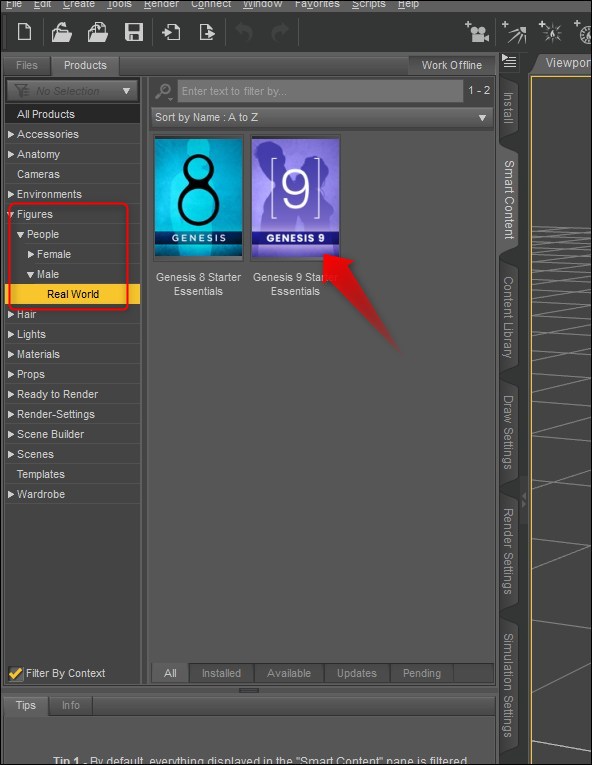Expand the Render-Settings category
592x765 pixels.
pyautogui.click(x=11, y=414)
